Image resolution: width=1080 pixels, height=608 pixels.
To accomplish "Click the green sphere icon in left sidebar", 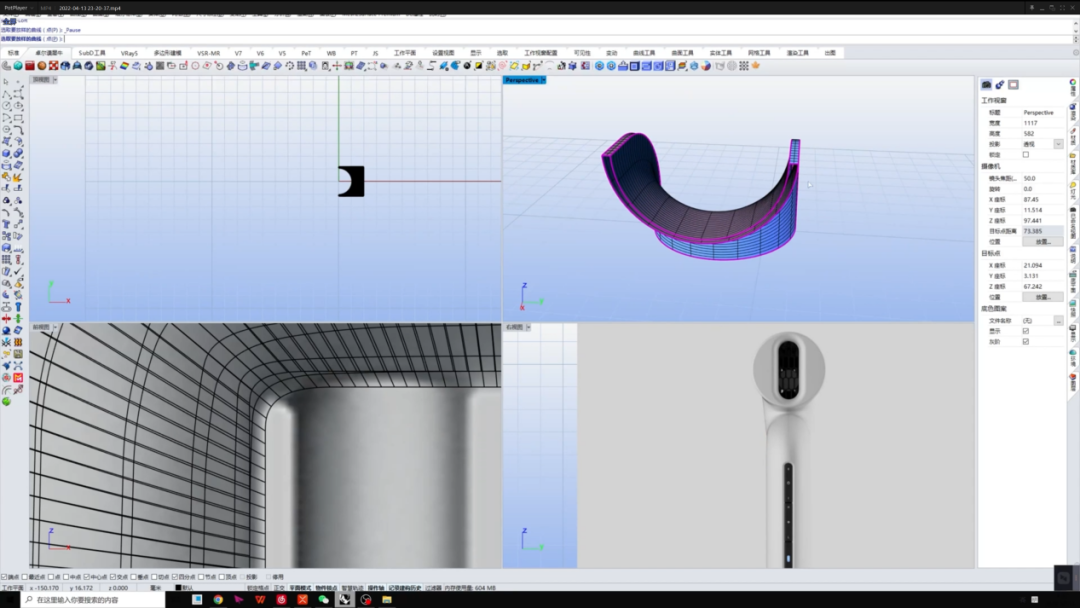I will point(6,401).
